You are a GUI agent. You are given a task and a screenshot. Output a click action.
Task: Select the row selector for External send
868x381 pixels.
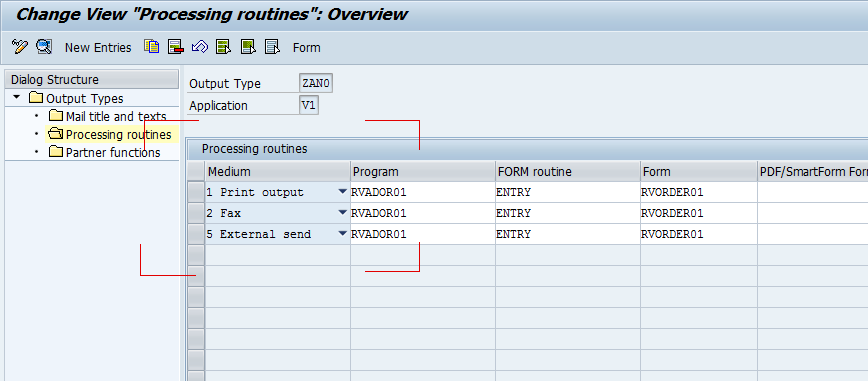point(196,234)
